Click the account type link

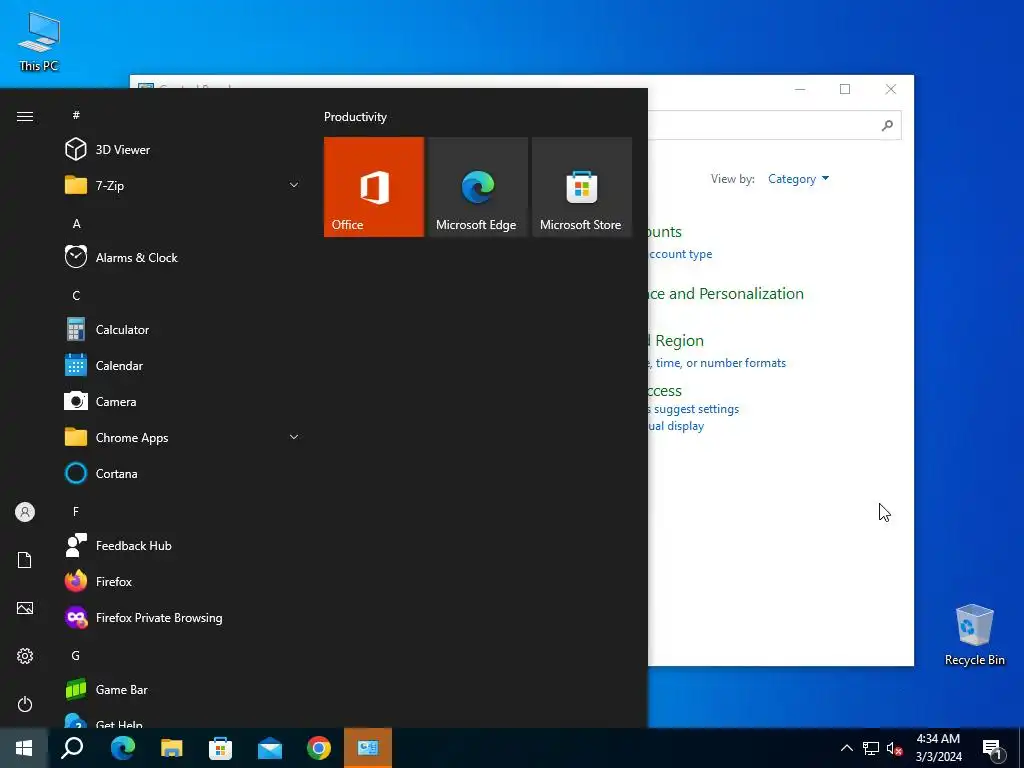pyautogui.click(x=680, y=254)
